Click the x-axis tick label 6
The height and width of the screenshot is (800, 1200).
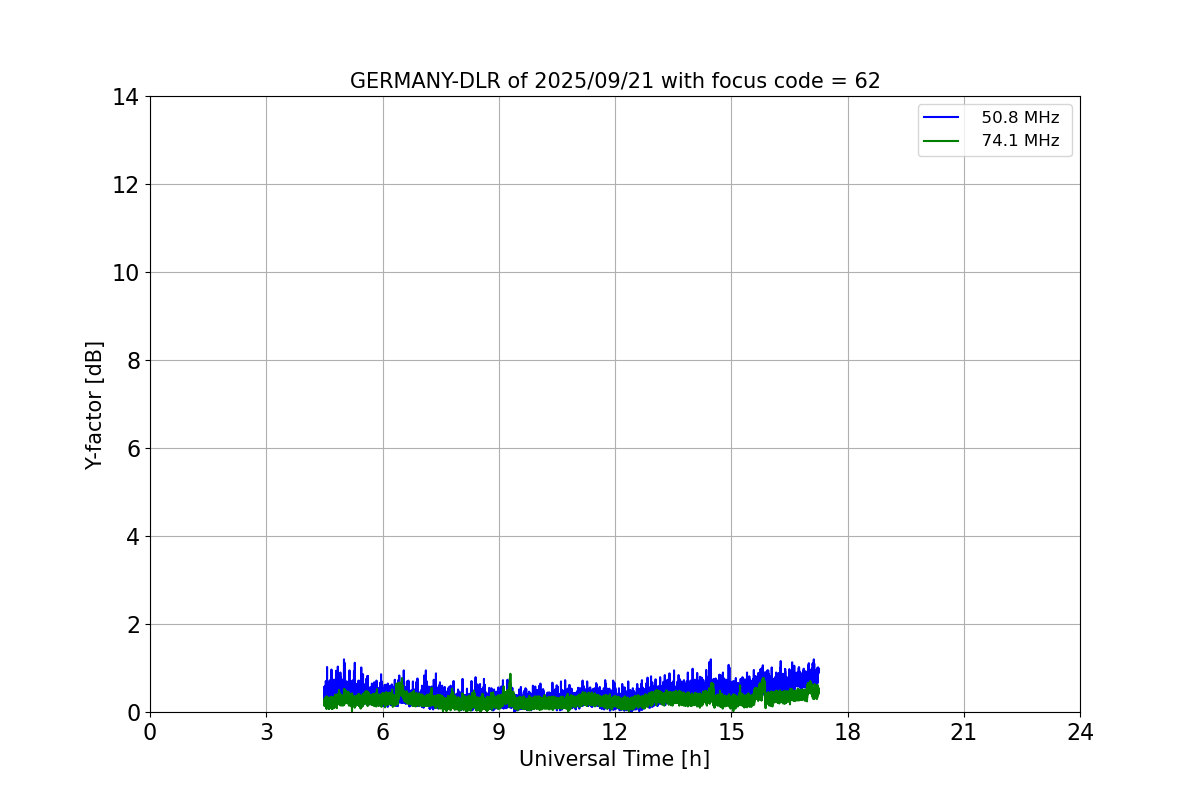pos(383,732)
